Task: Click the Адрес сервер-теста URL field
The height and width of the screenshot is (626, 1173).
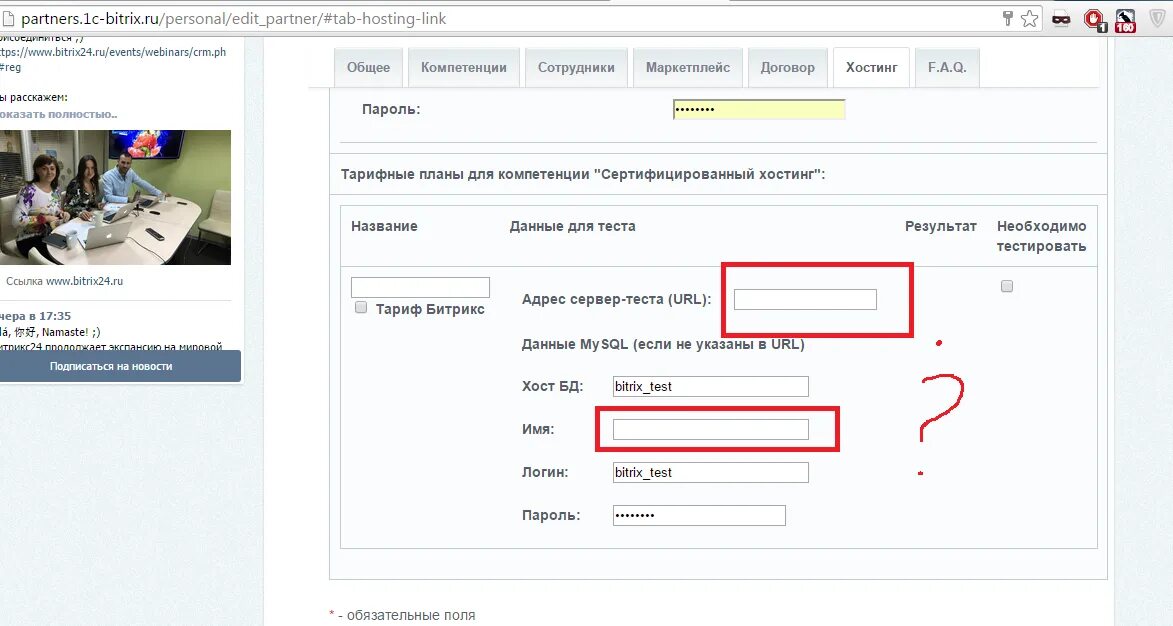Action: pos(805,299)
